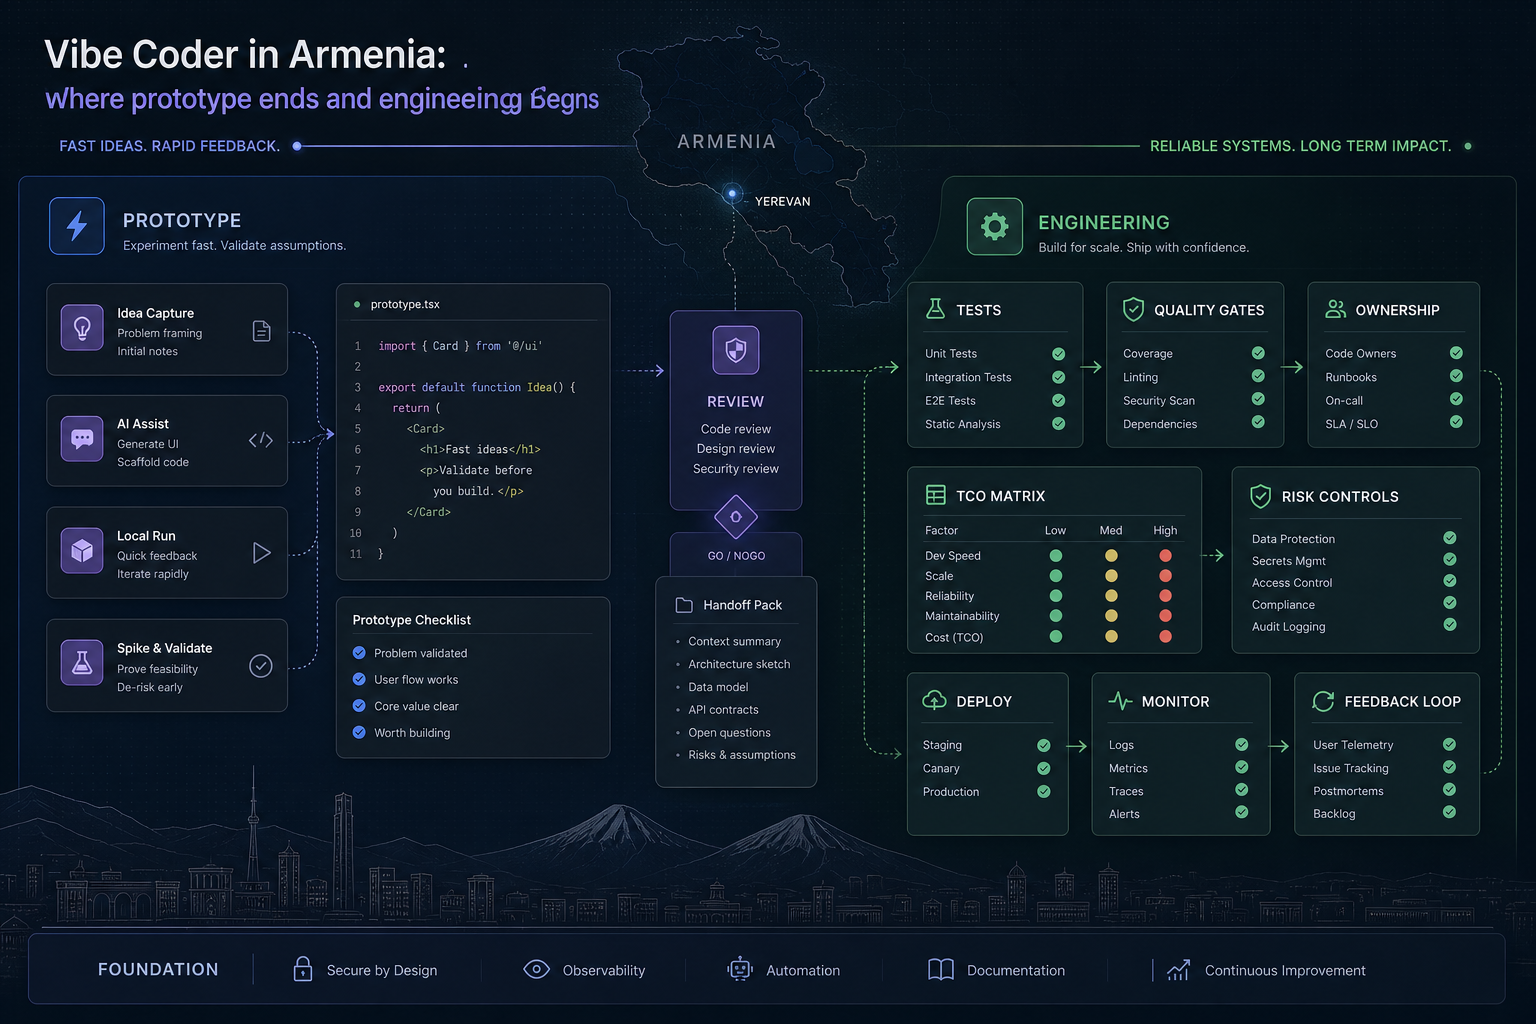Click the Observability eye icon
This screenshot has width=1536, height=1024.
[x=536, y=969]
